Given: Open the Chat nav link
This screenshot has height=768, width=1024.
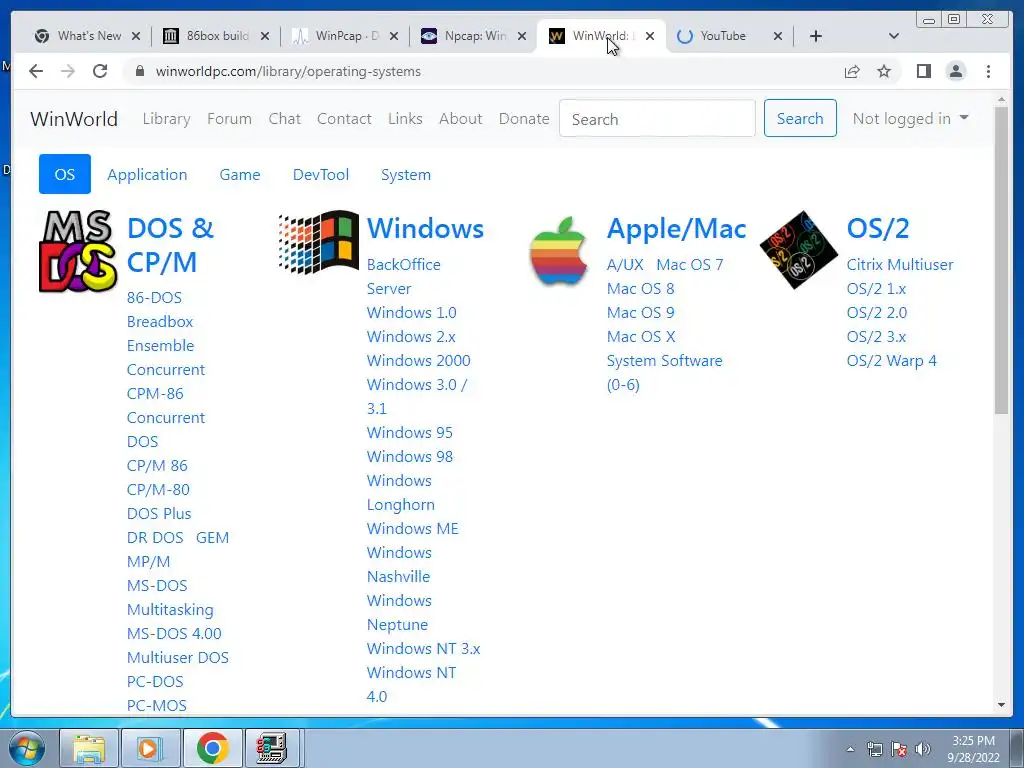Looking at the screenshot, I should pyautogui.click(x=285, y=118).
